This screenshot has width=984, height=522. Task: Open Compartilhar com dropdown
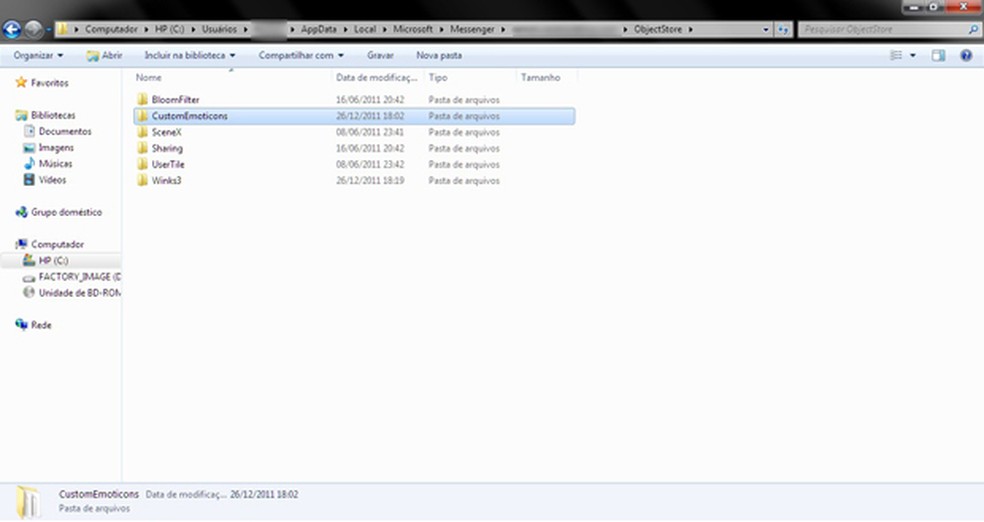[x=301, y=55]
